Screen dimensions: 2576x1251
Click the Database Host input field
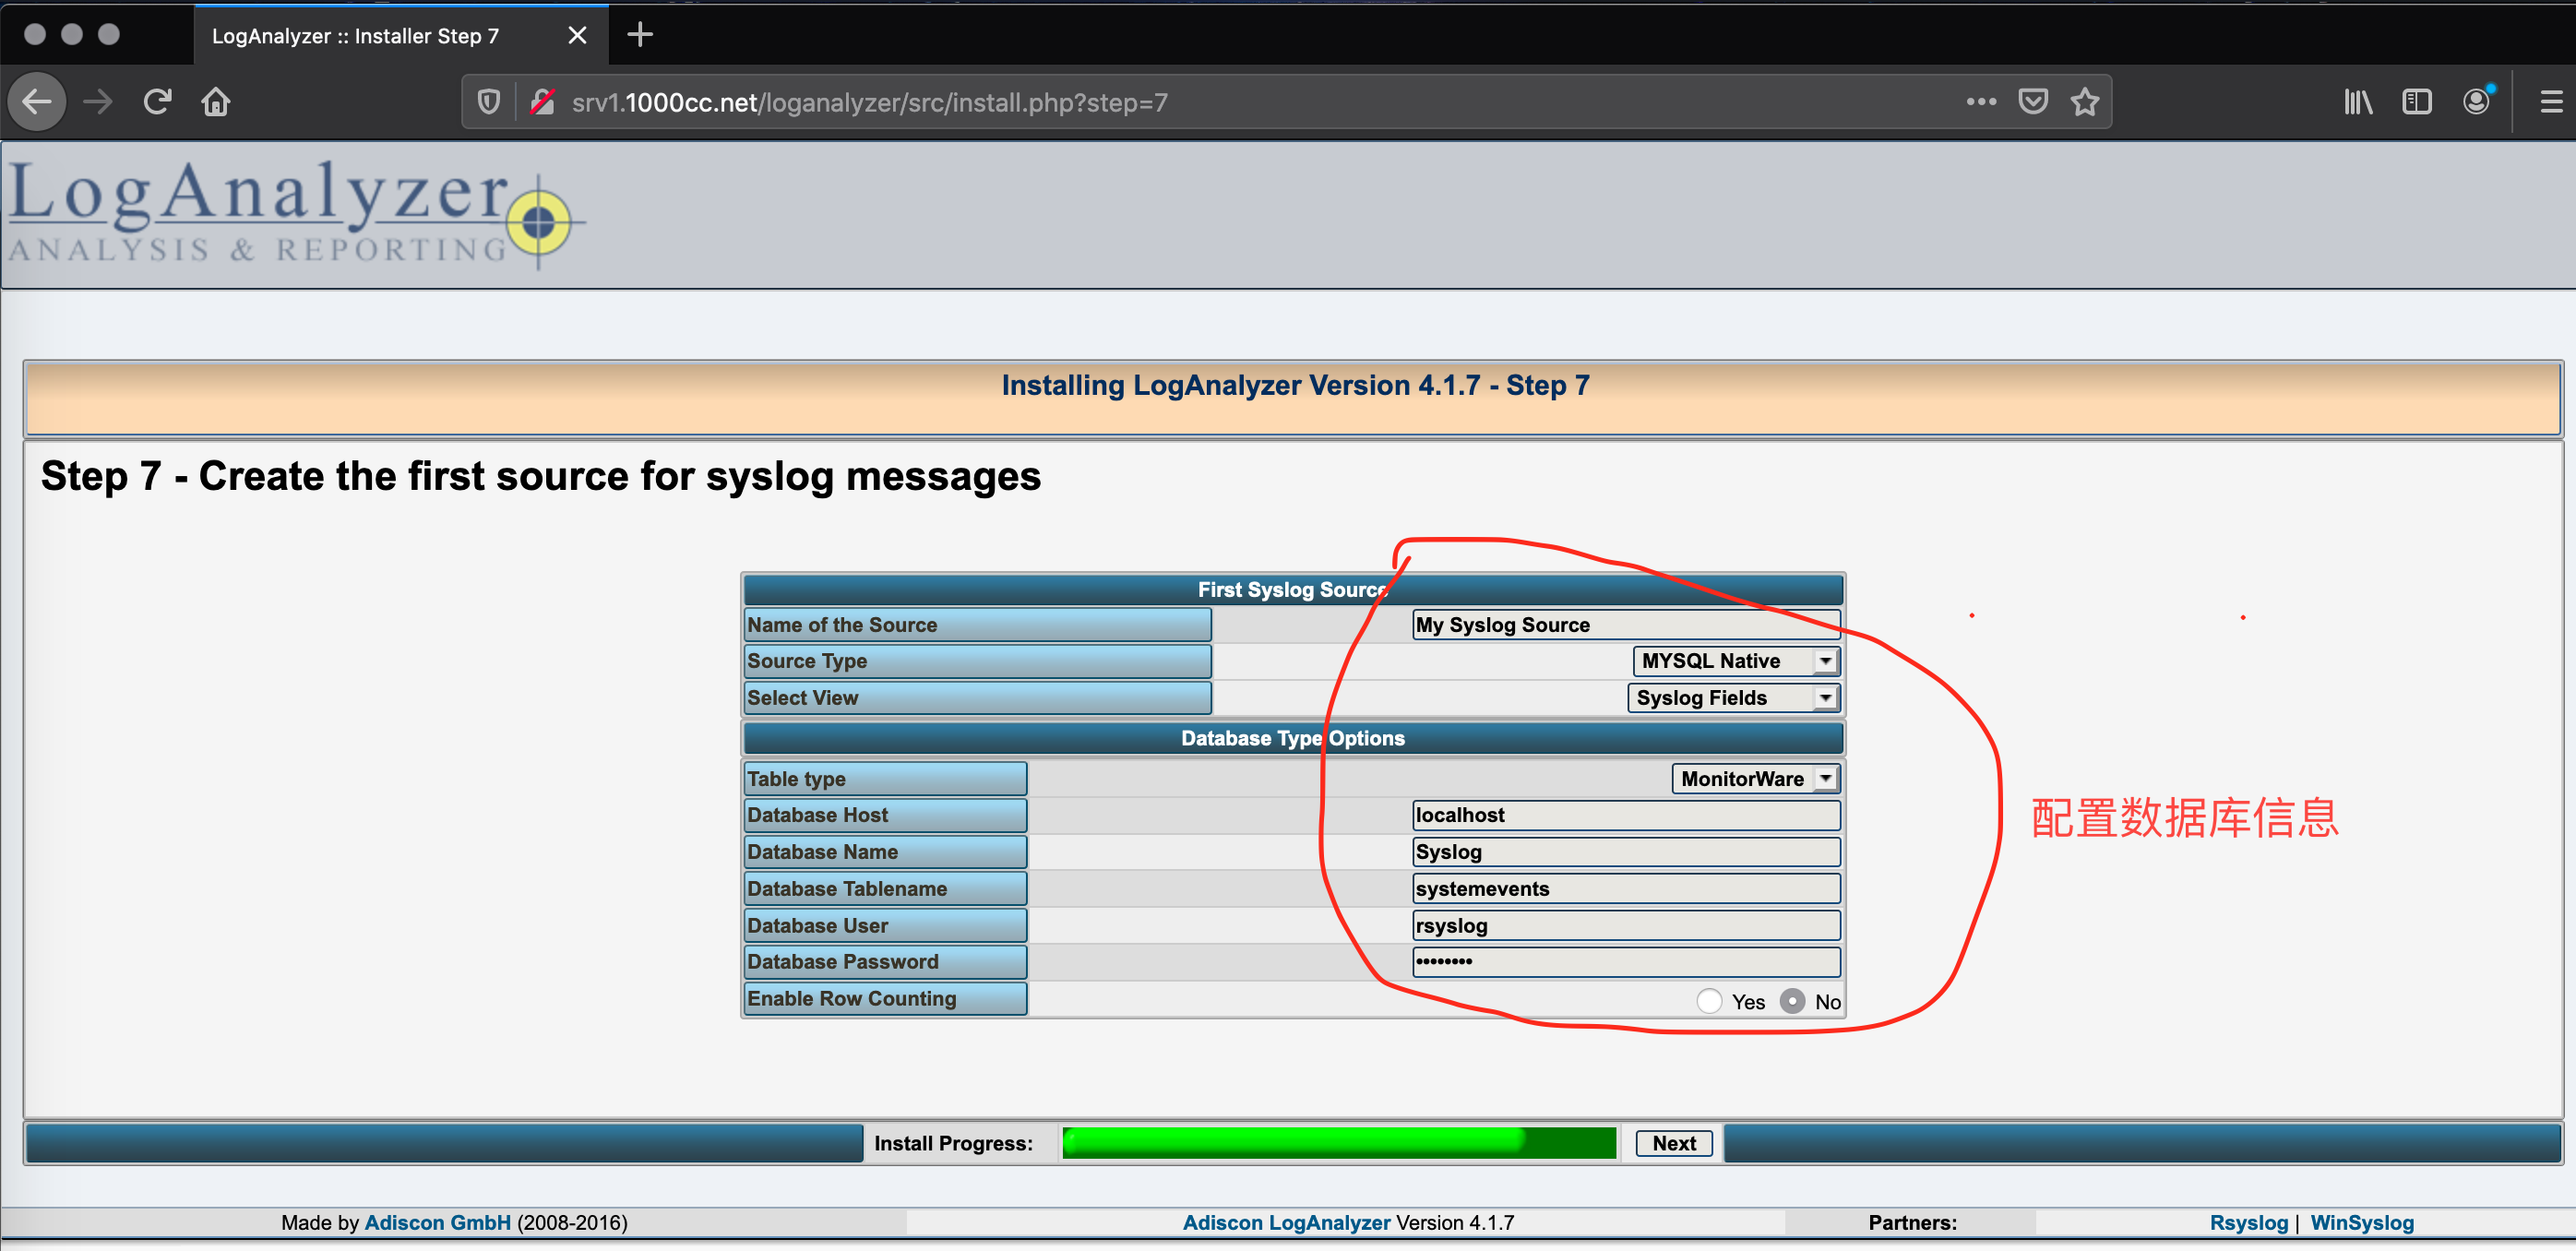(1625, 815)
